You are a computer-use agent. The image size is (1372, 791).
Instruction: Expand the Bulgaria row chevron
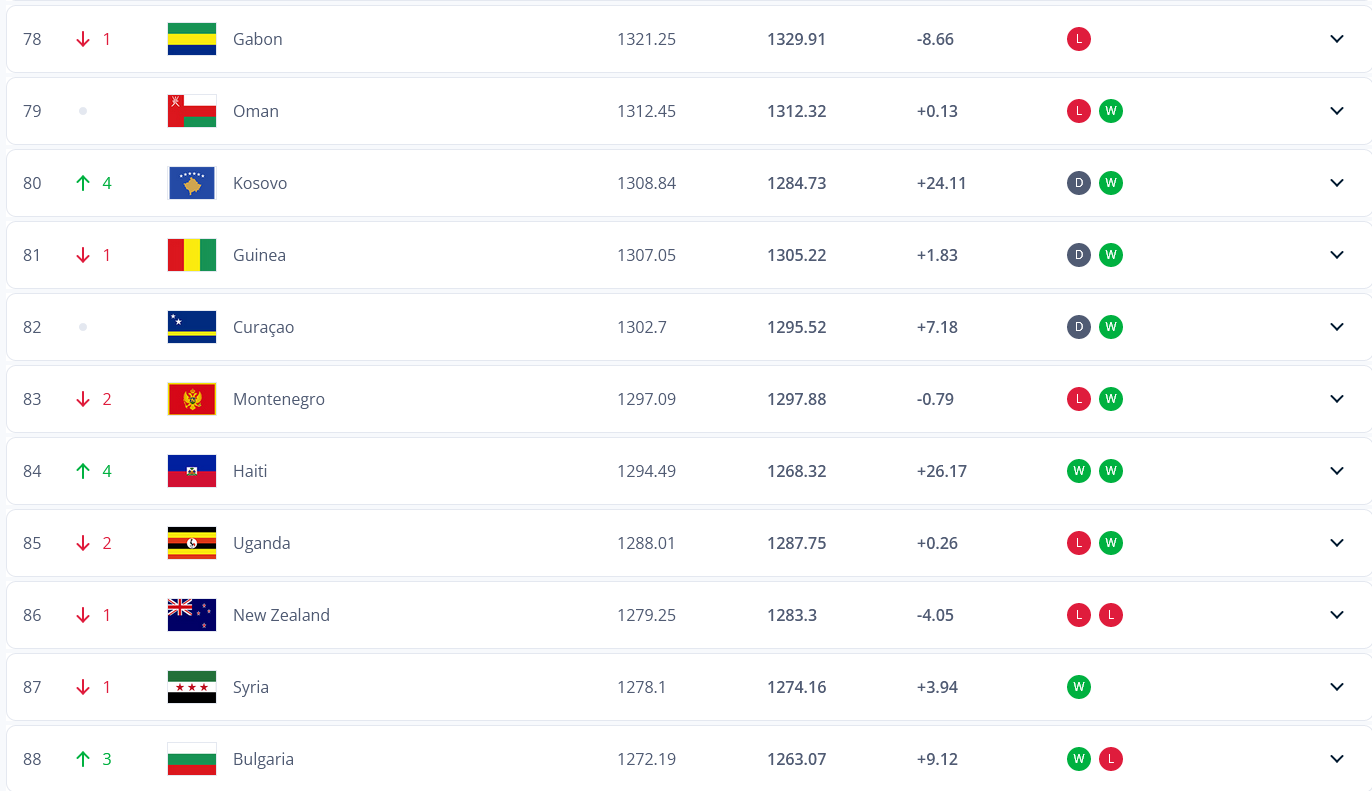(1337, 759)
